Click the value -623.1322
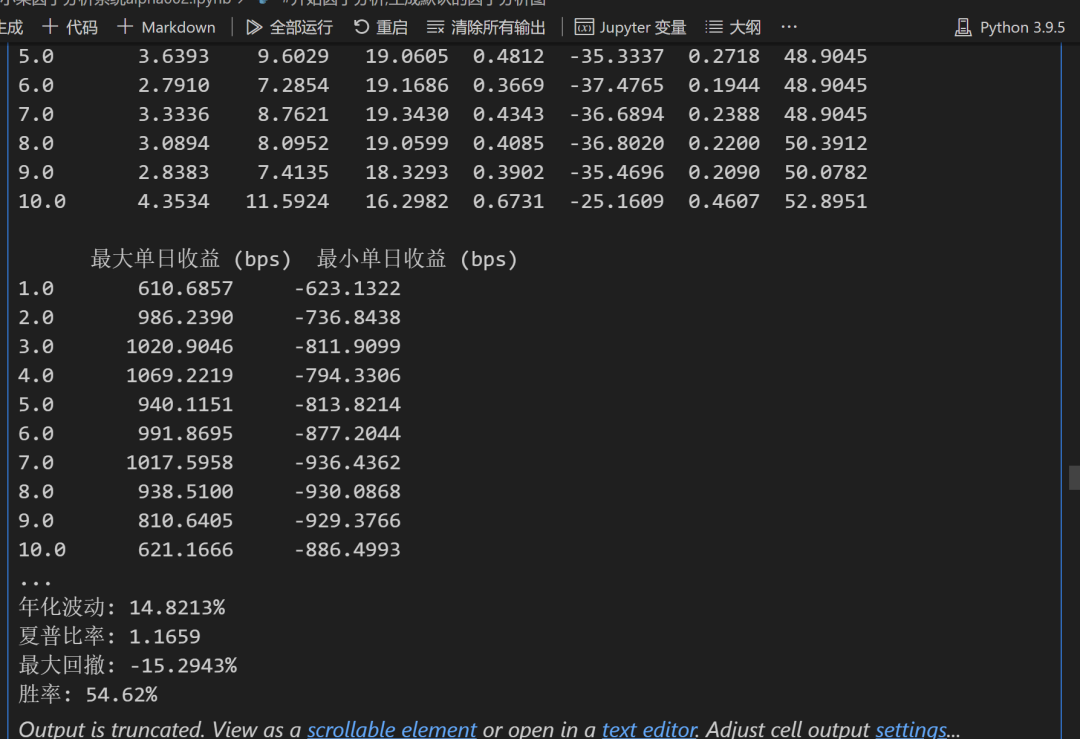Viewport: 1080px width, 739px height. coord(347,289)
